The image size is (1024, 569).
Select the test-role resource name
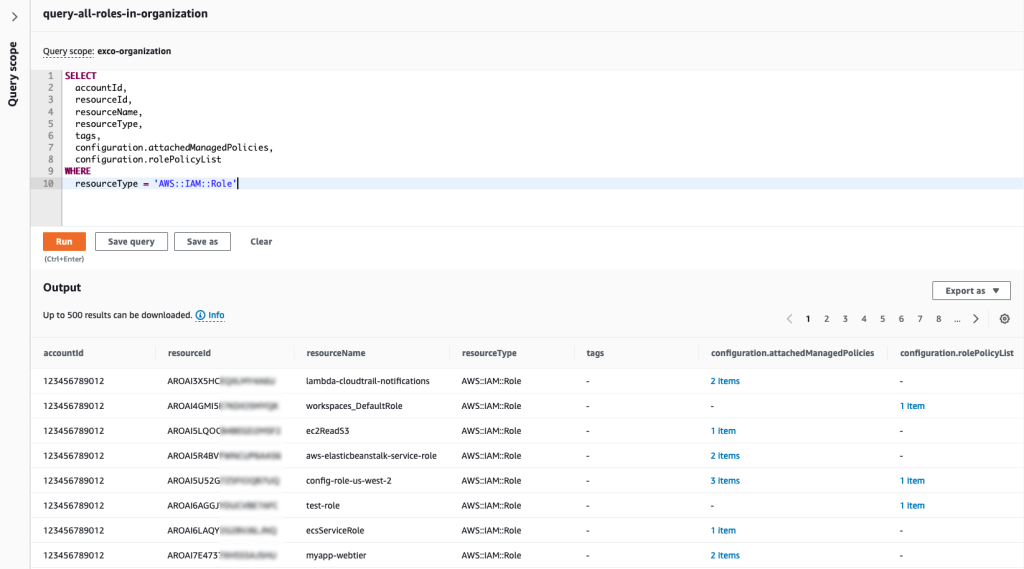tap(323, 505)
